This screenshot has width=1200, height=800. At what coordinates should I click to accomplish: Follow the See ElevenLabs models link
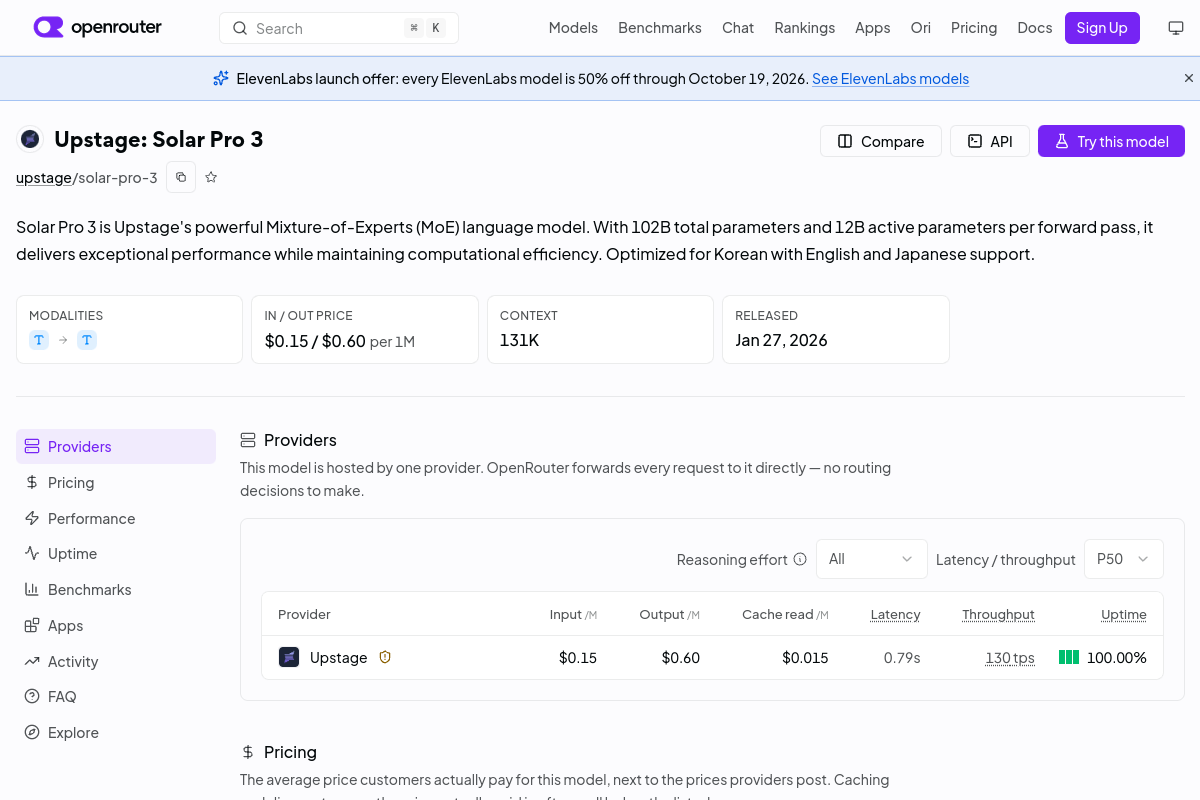pyautogui.click(x=891, y=78)
